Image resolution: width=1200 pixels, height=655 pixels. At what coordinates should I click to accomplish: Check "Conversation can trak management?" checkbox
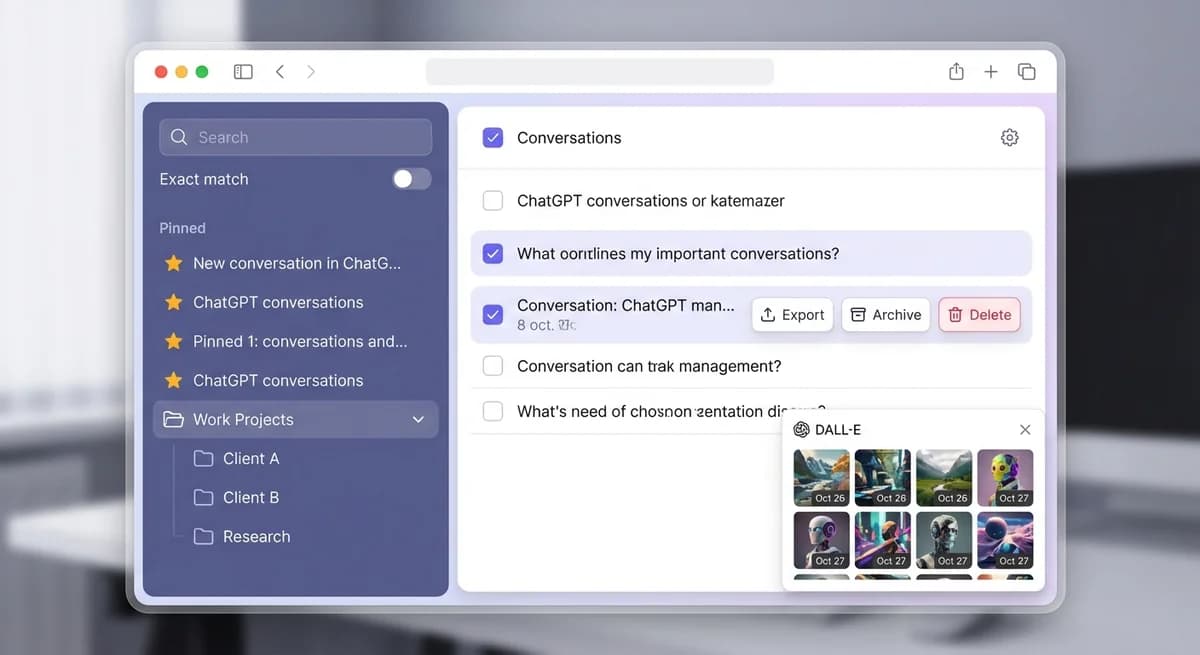(x=493, y=366)
